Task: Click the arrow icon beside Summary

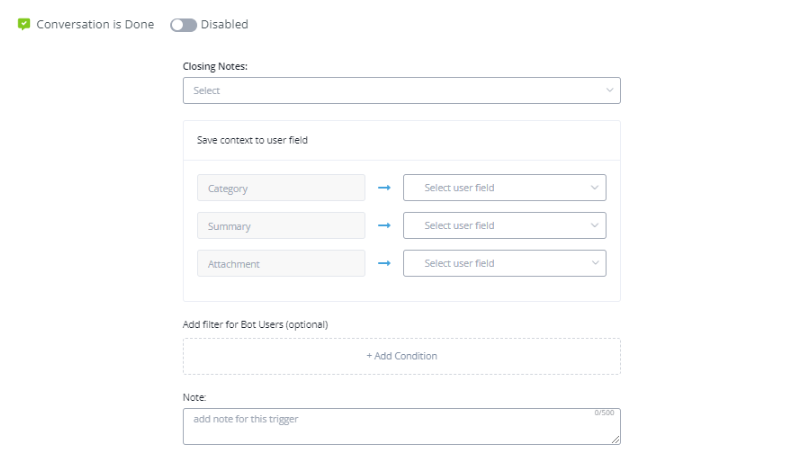Action: 384,226
